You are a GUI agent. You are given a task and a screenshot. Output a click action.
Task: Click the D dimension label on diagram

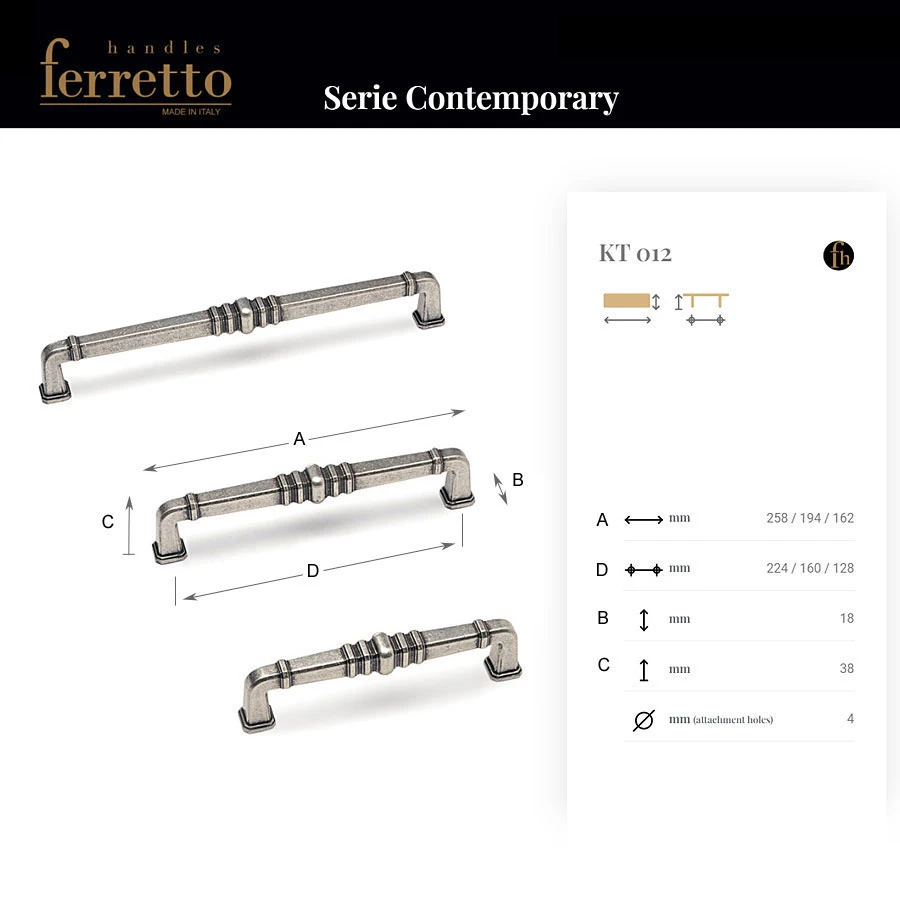[313, 571]
